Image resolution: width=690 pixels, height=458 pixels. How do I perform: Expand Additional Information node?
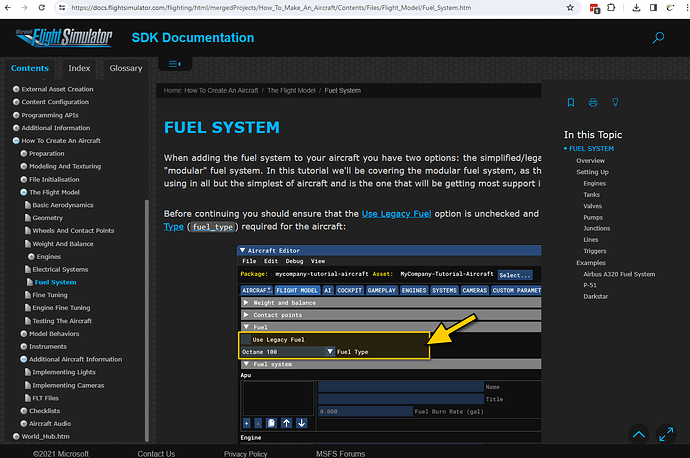(16, 128)
